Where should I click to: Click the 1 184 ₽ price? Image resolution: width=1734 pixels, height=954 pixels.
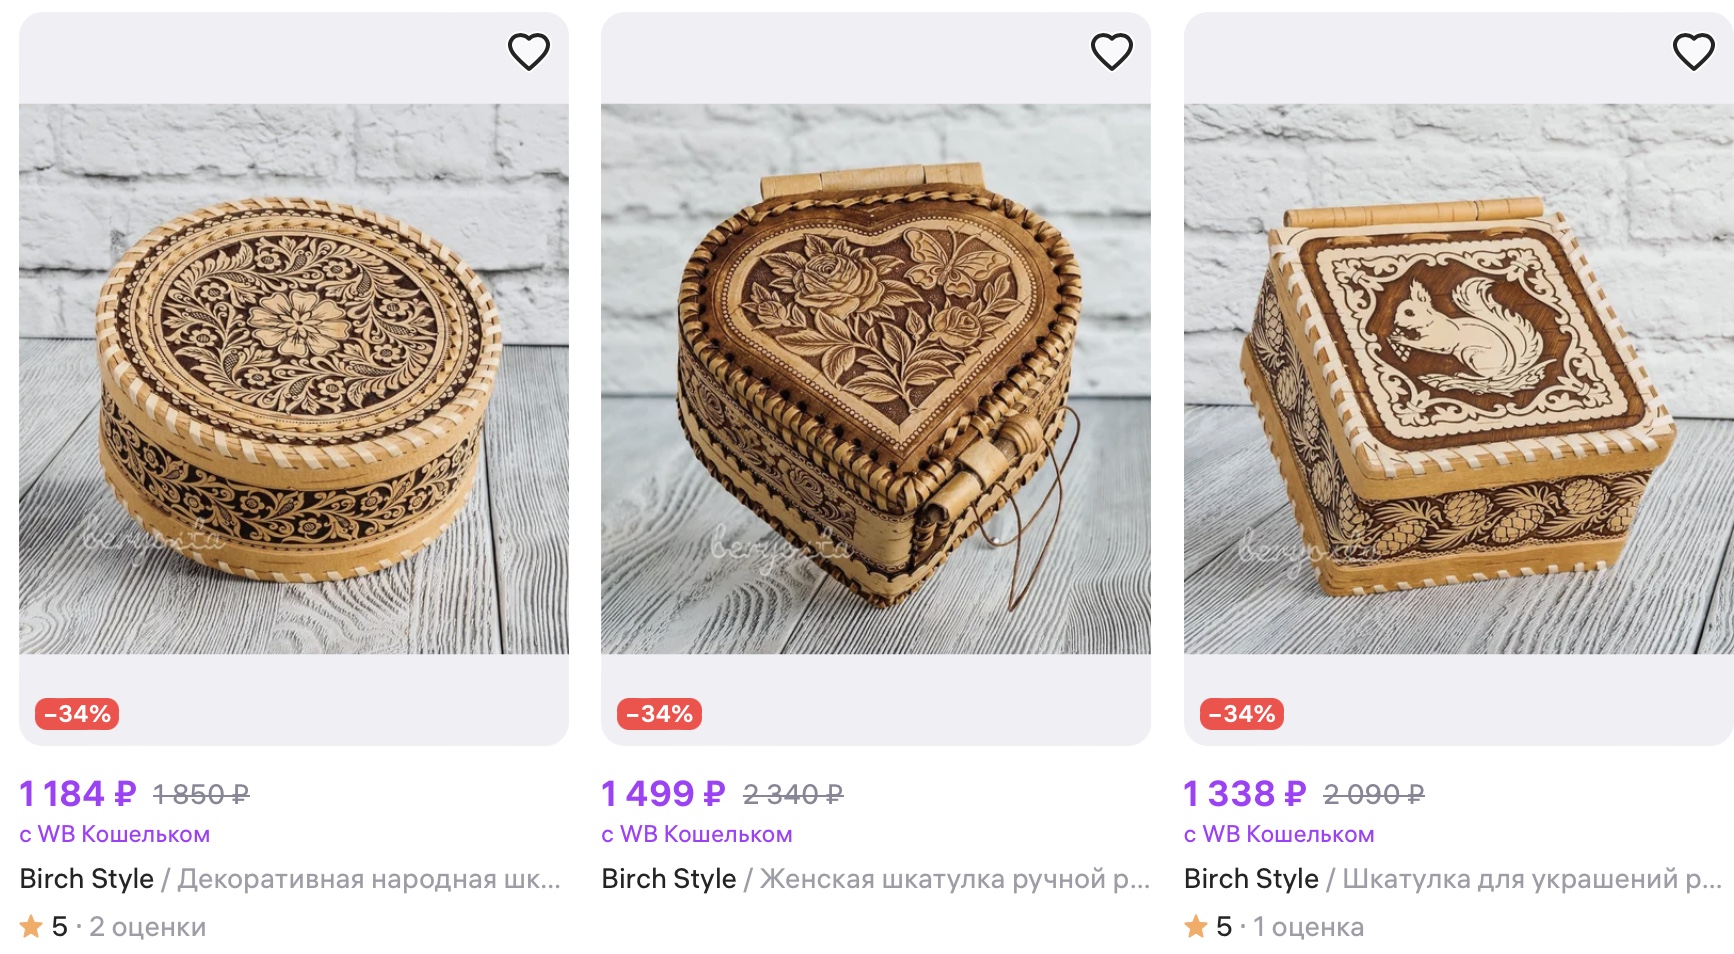(78, 794)
